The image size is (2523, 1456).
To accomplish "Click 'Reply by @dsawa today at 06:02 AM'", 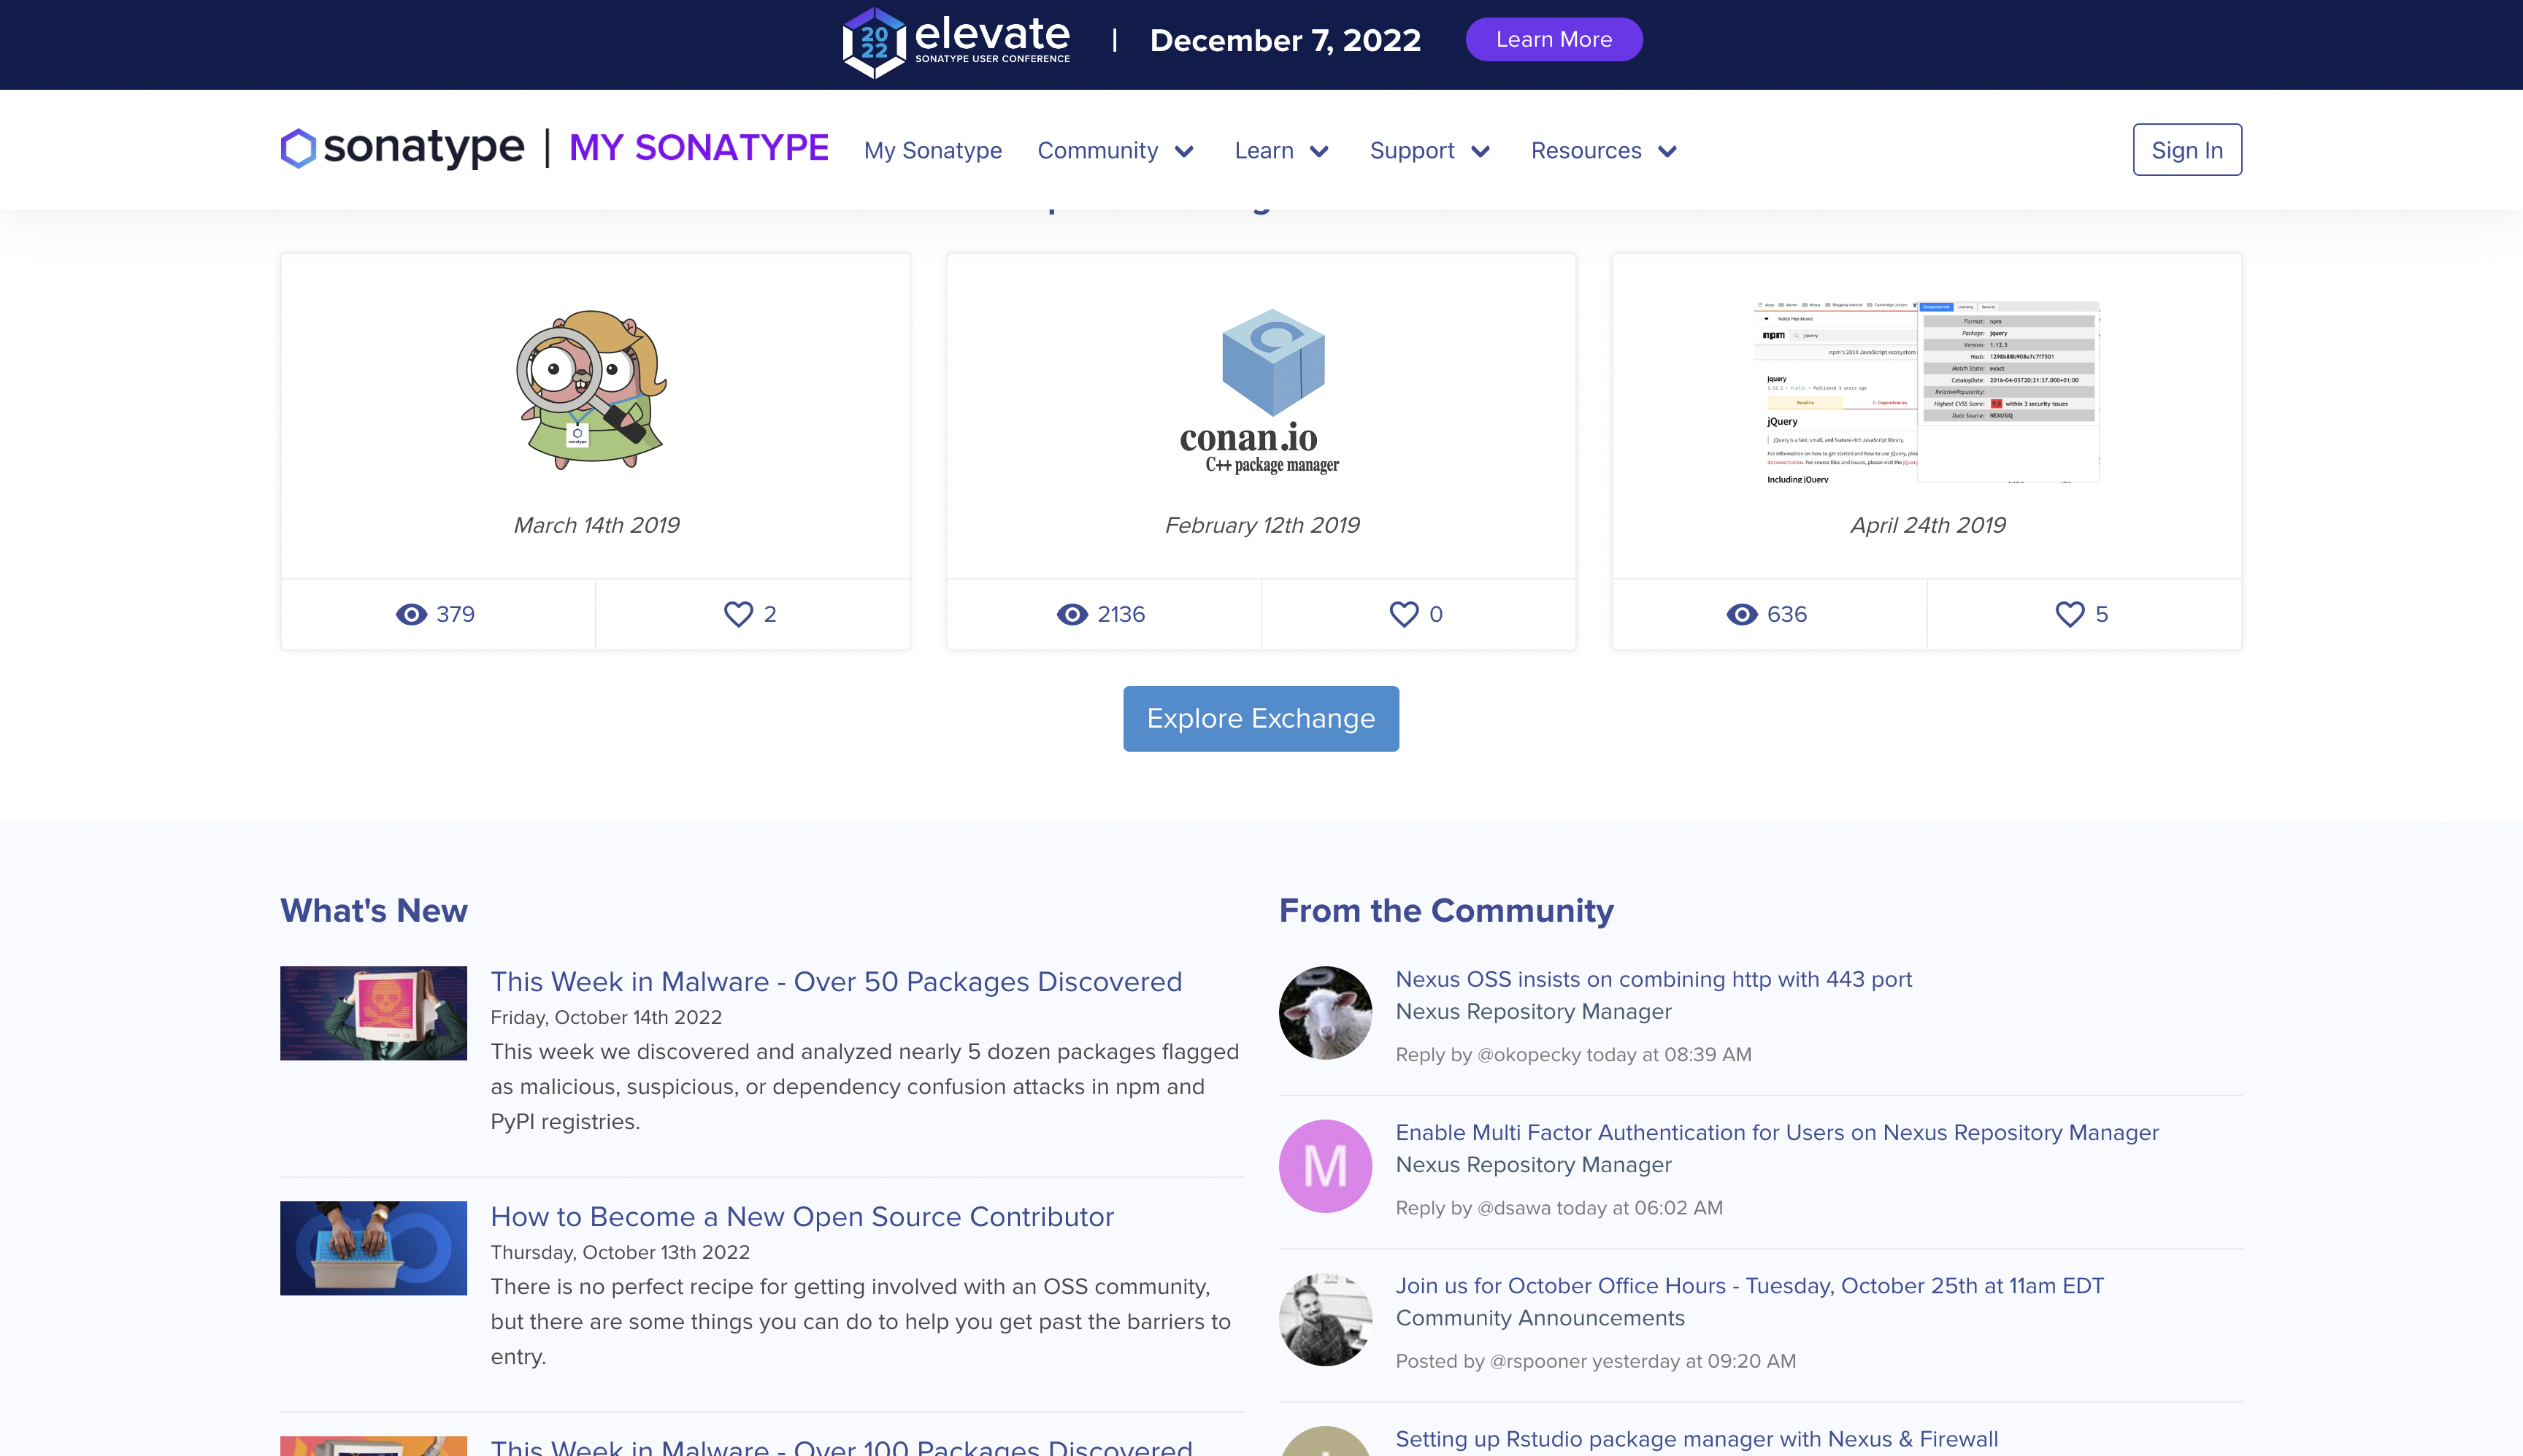I will pos(1559,1207).
